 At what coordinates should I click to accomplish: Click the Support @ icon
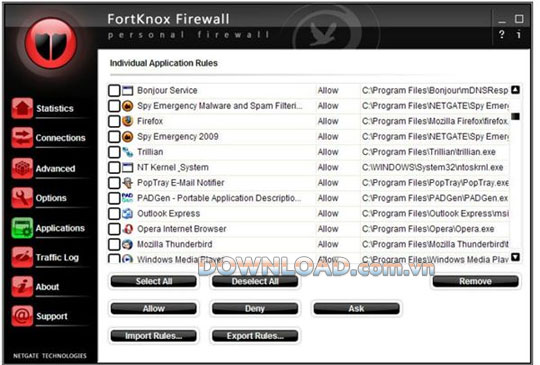pyautogui.click(x=22, y=316)
